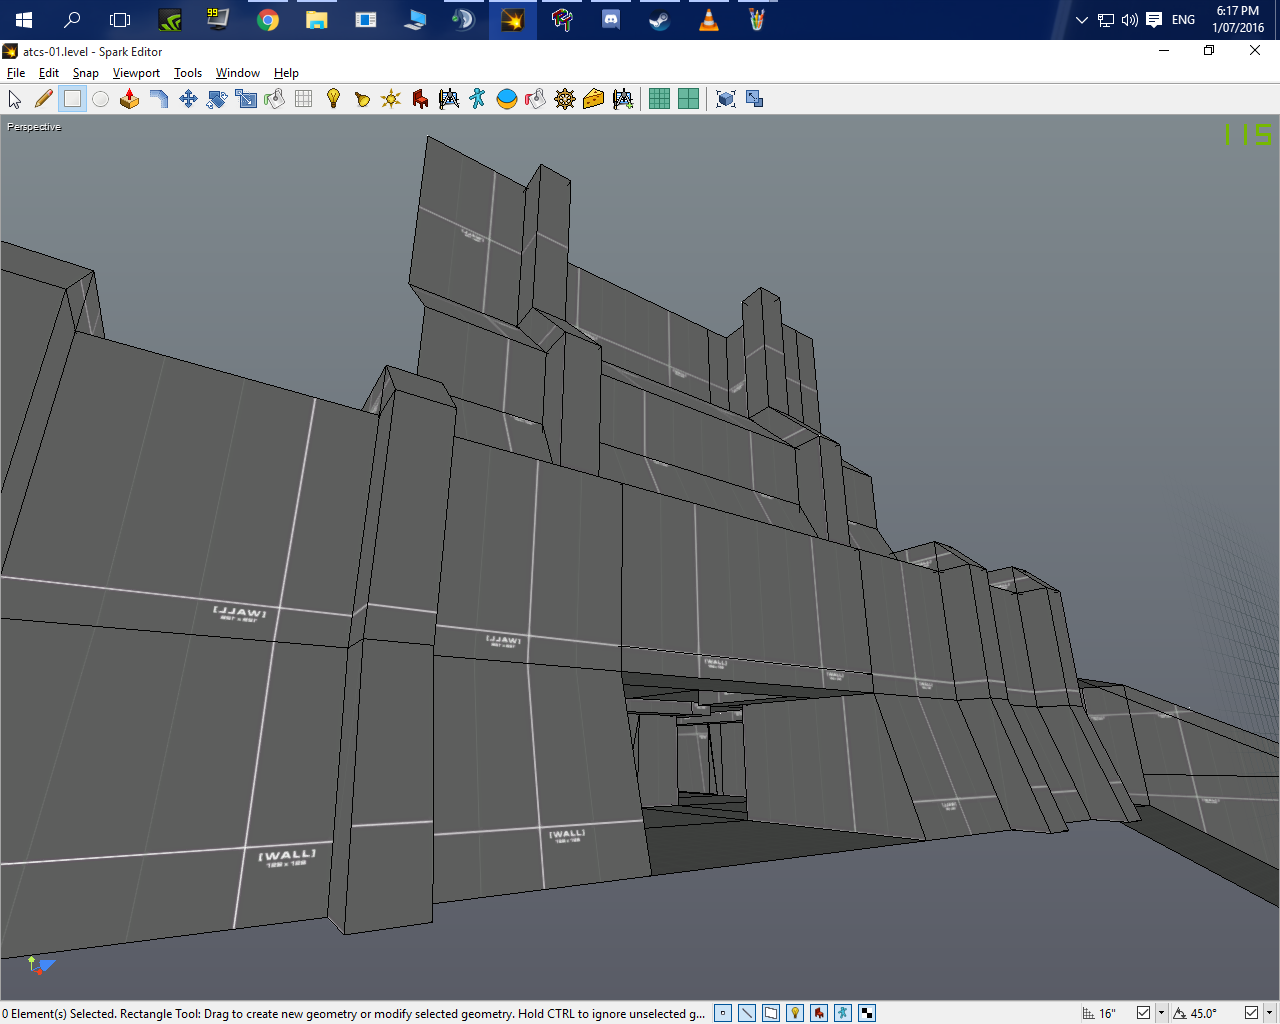Open Google Chrome from the taskbar
1280x1024 pixels.
pyautogui.click(x=267, y=20)
